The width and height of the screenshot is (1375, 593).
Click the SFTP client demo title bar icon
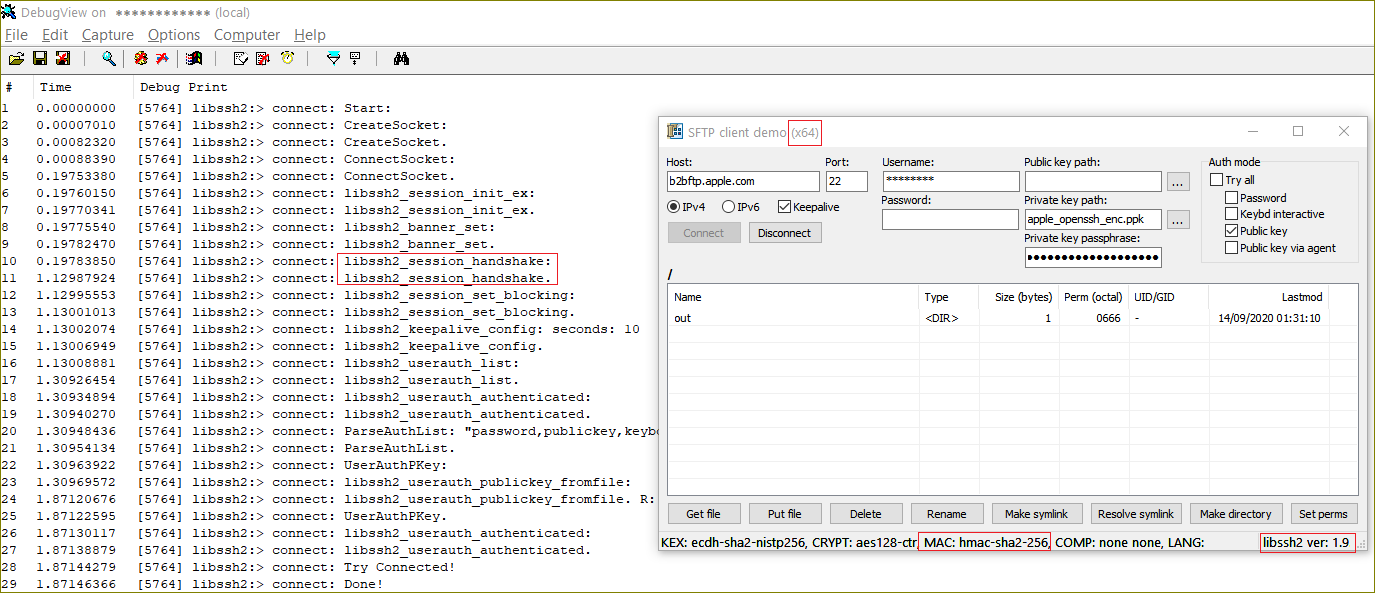click(675, 132)
